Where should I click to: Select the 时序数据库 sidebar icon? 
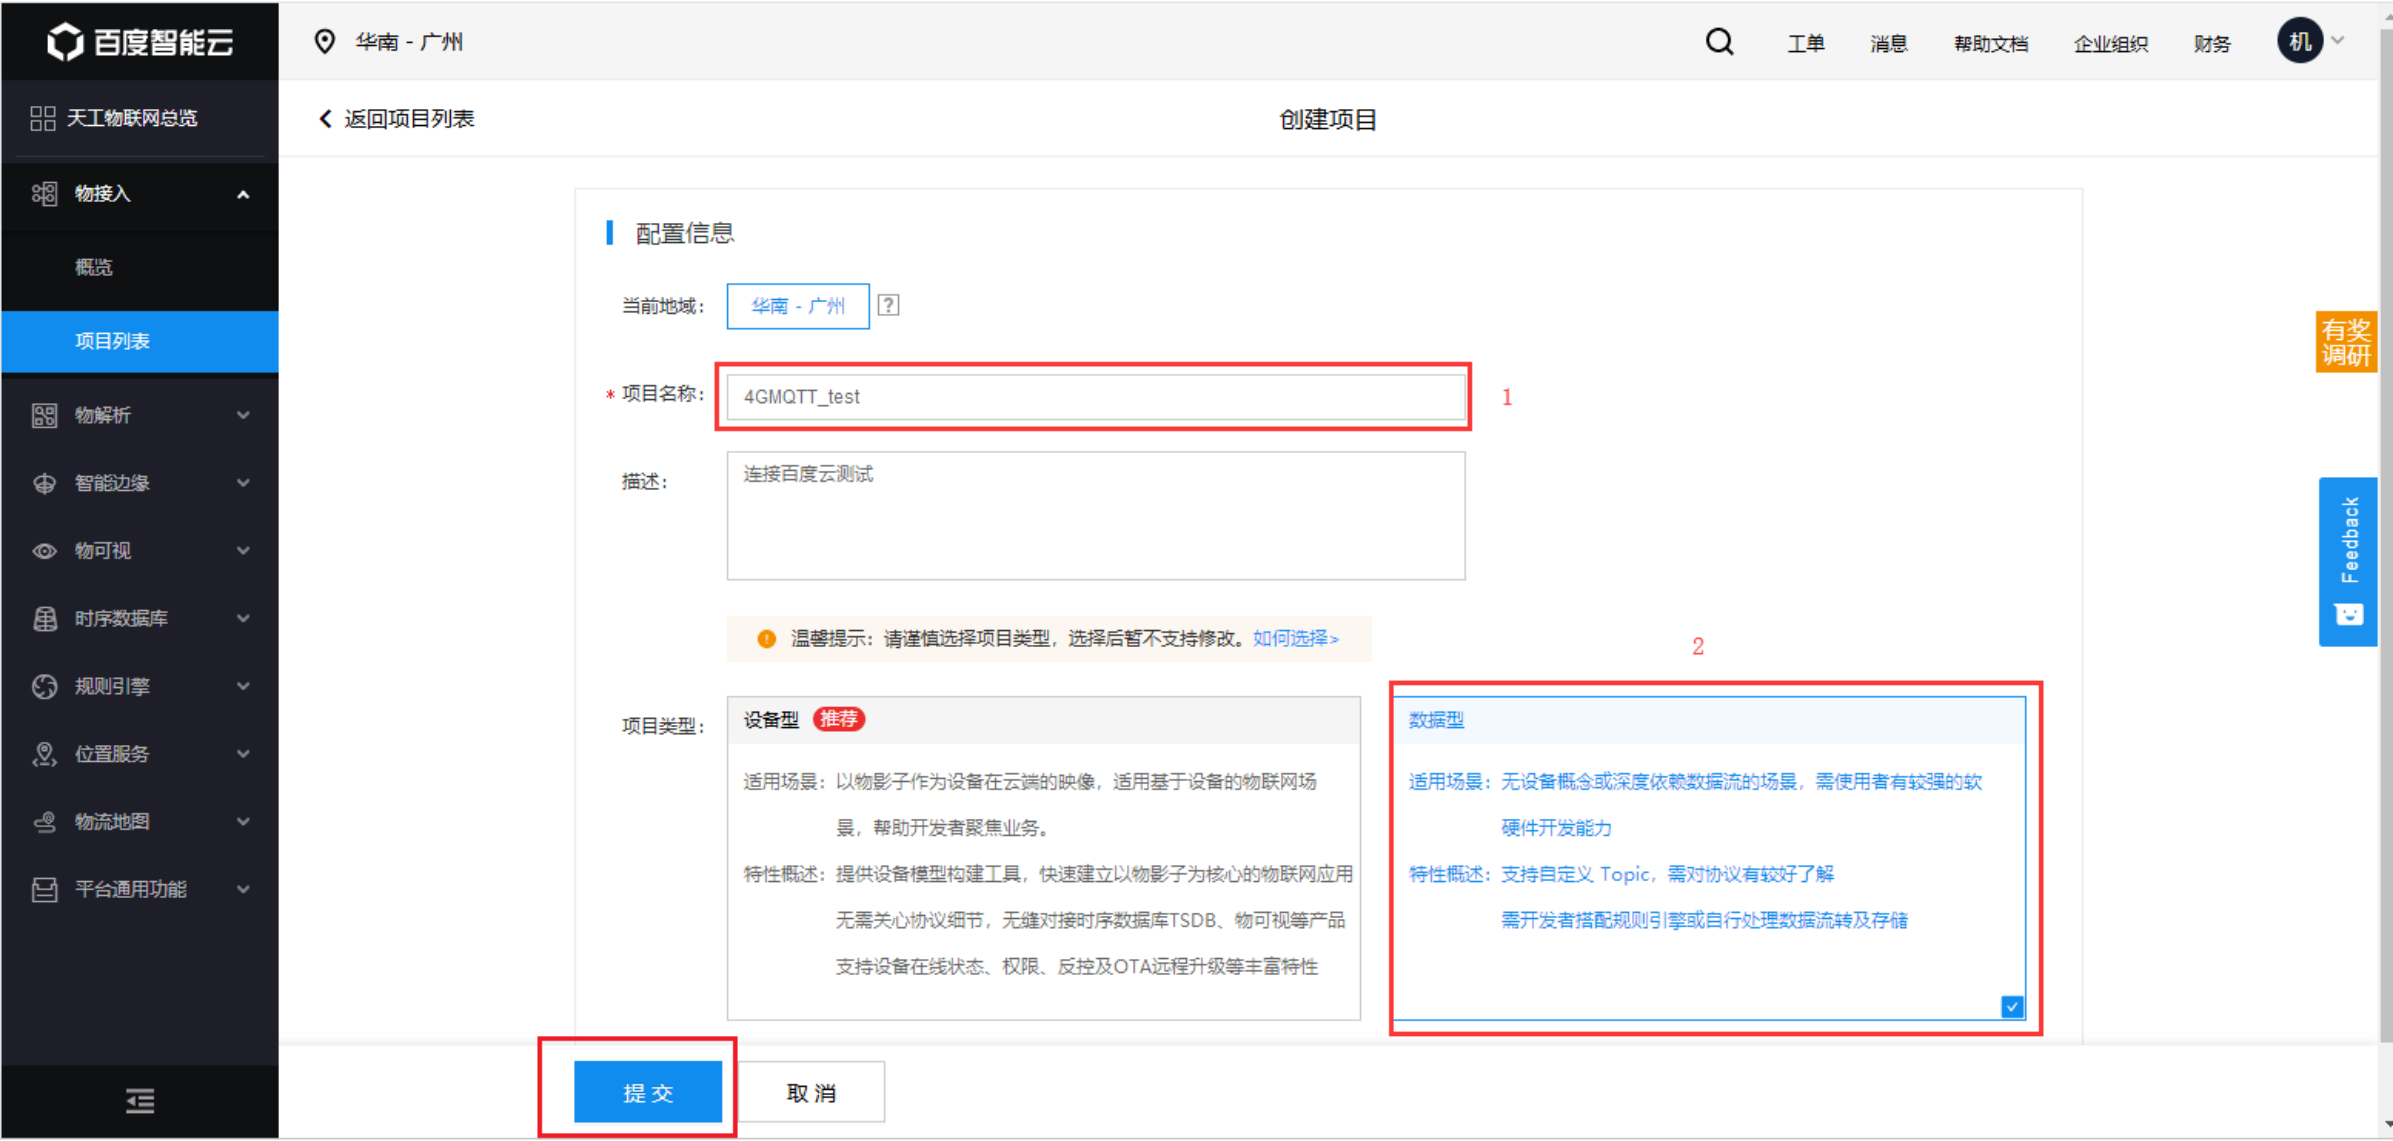[44, 618]
